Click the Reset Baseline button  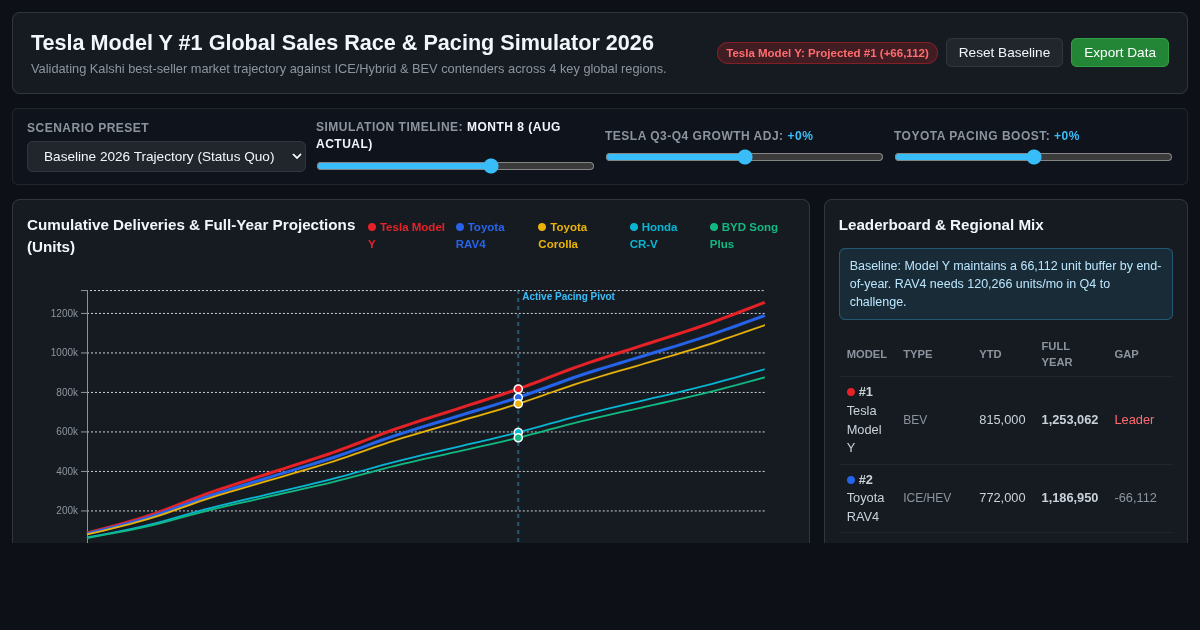(1004, 52)
